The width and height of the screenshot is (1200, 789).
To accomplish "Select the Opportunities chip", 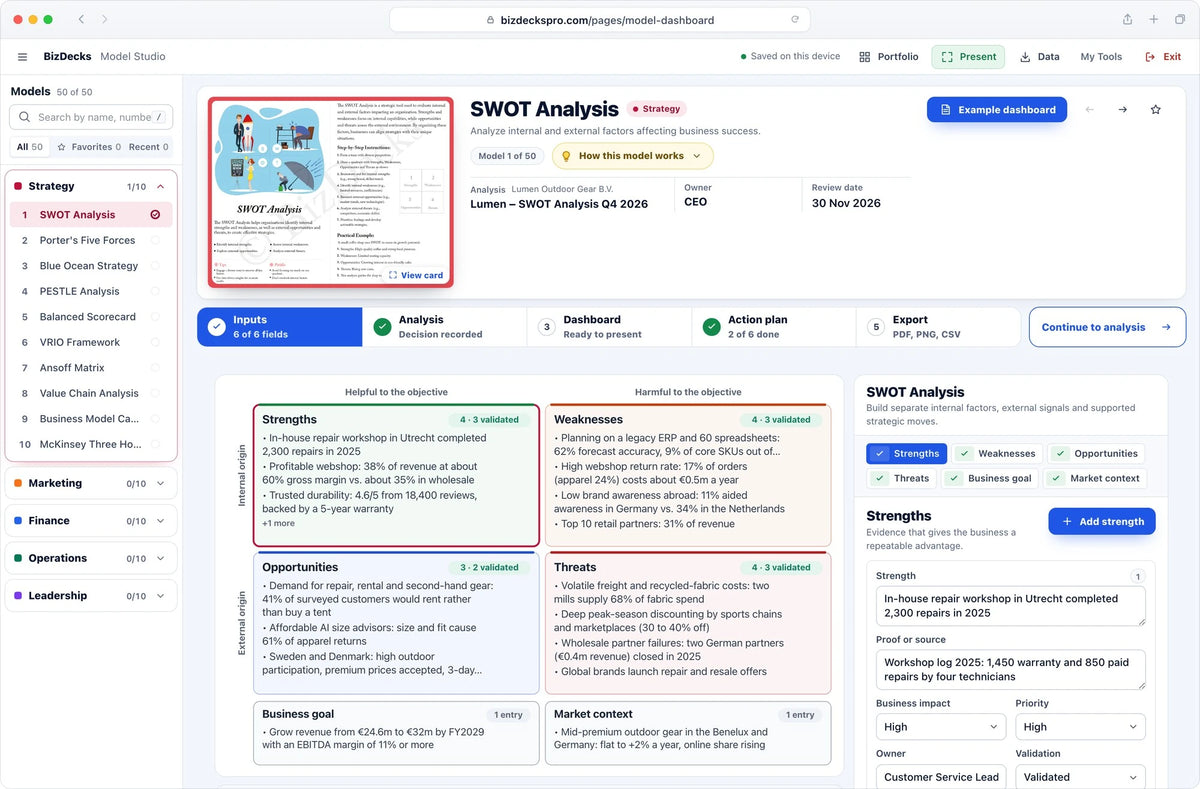I will tap(1097, 453).
